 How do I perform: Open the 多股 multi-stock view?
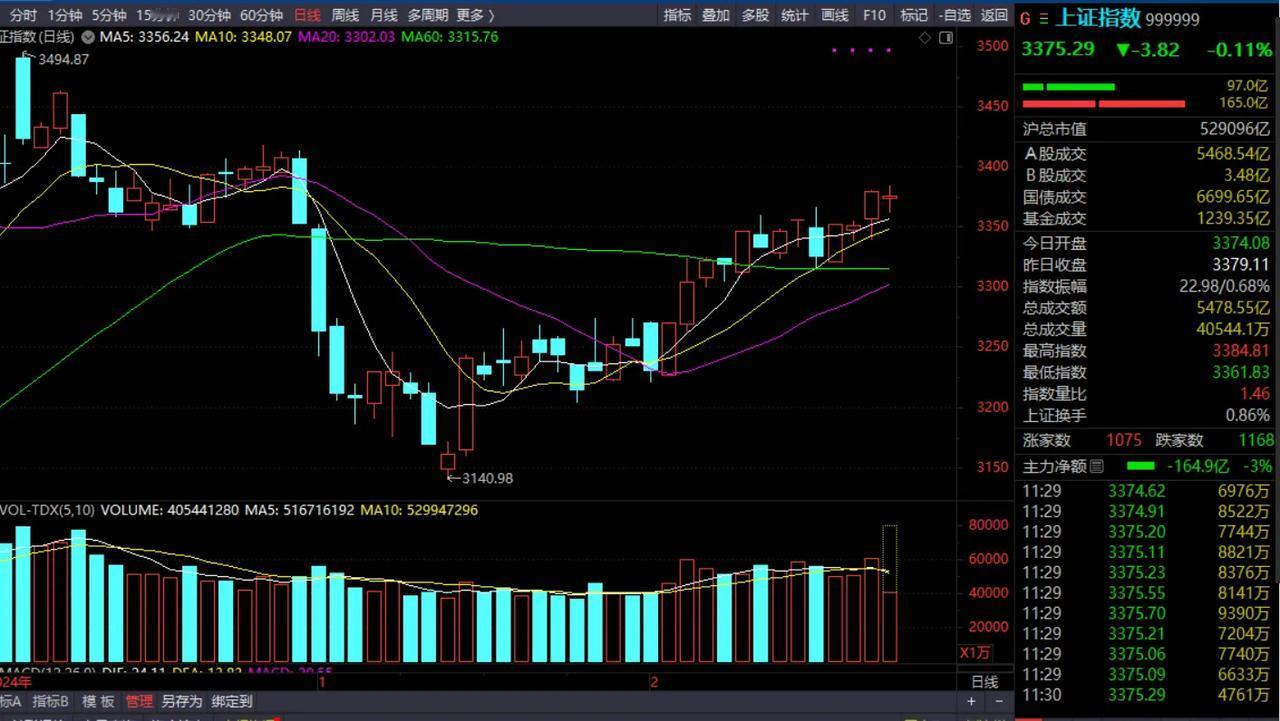[755, 15]
